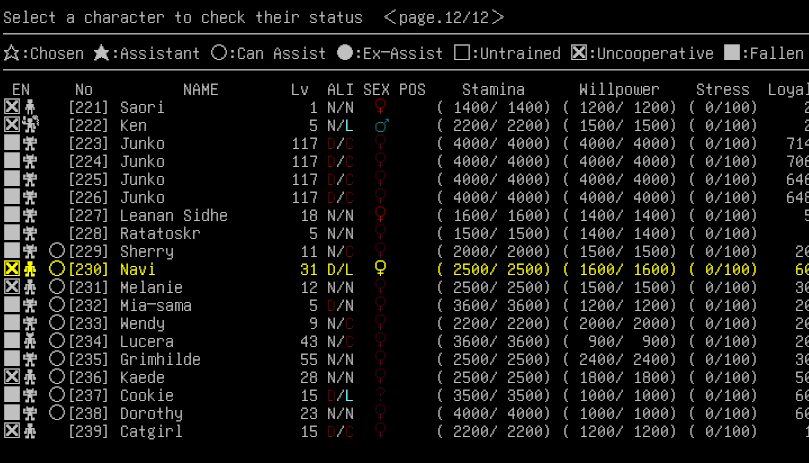Click Lucera's willpower value 900/ 900
Image resolution: width=809 pixels, height=463 pixels.
628,341
